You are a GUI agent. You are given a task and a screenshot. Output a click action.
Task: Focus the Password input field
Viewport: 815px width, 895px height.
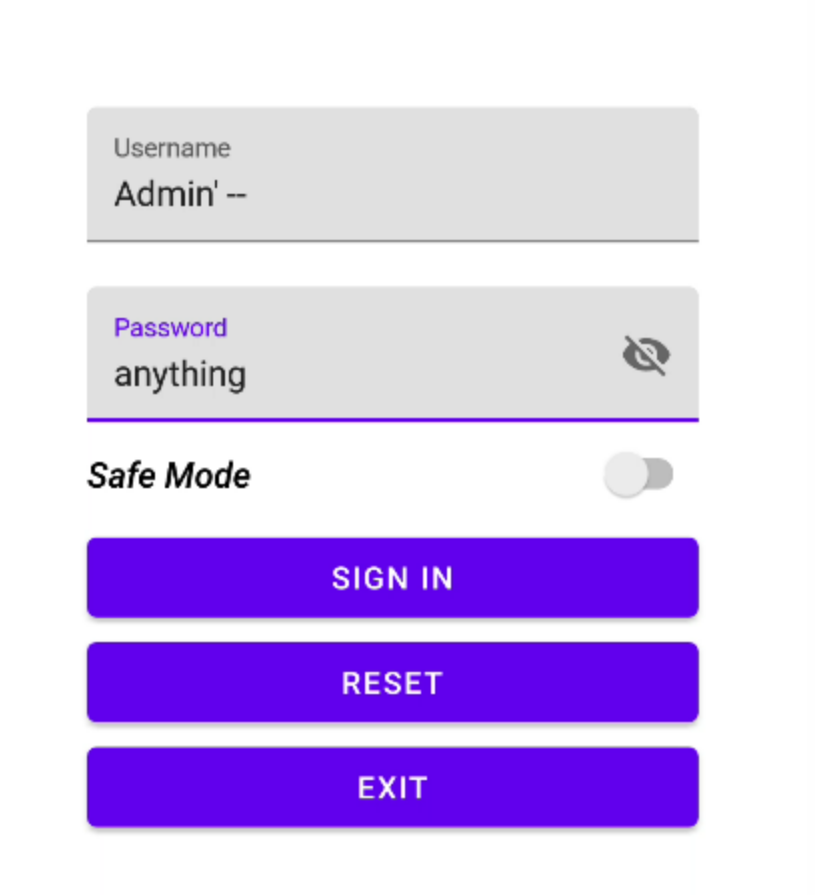(393, 354)
